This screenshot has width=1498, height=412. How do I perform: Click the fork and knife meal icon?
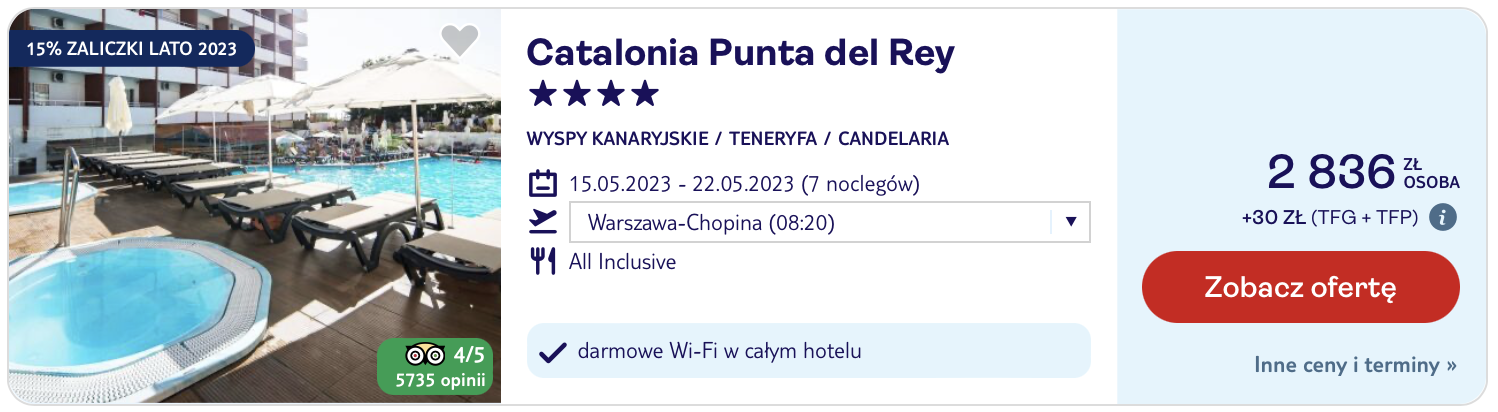542,262
